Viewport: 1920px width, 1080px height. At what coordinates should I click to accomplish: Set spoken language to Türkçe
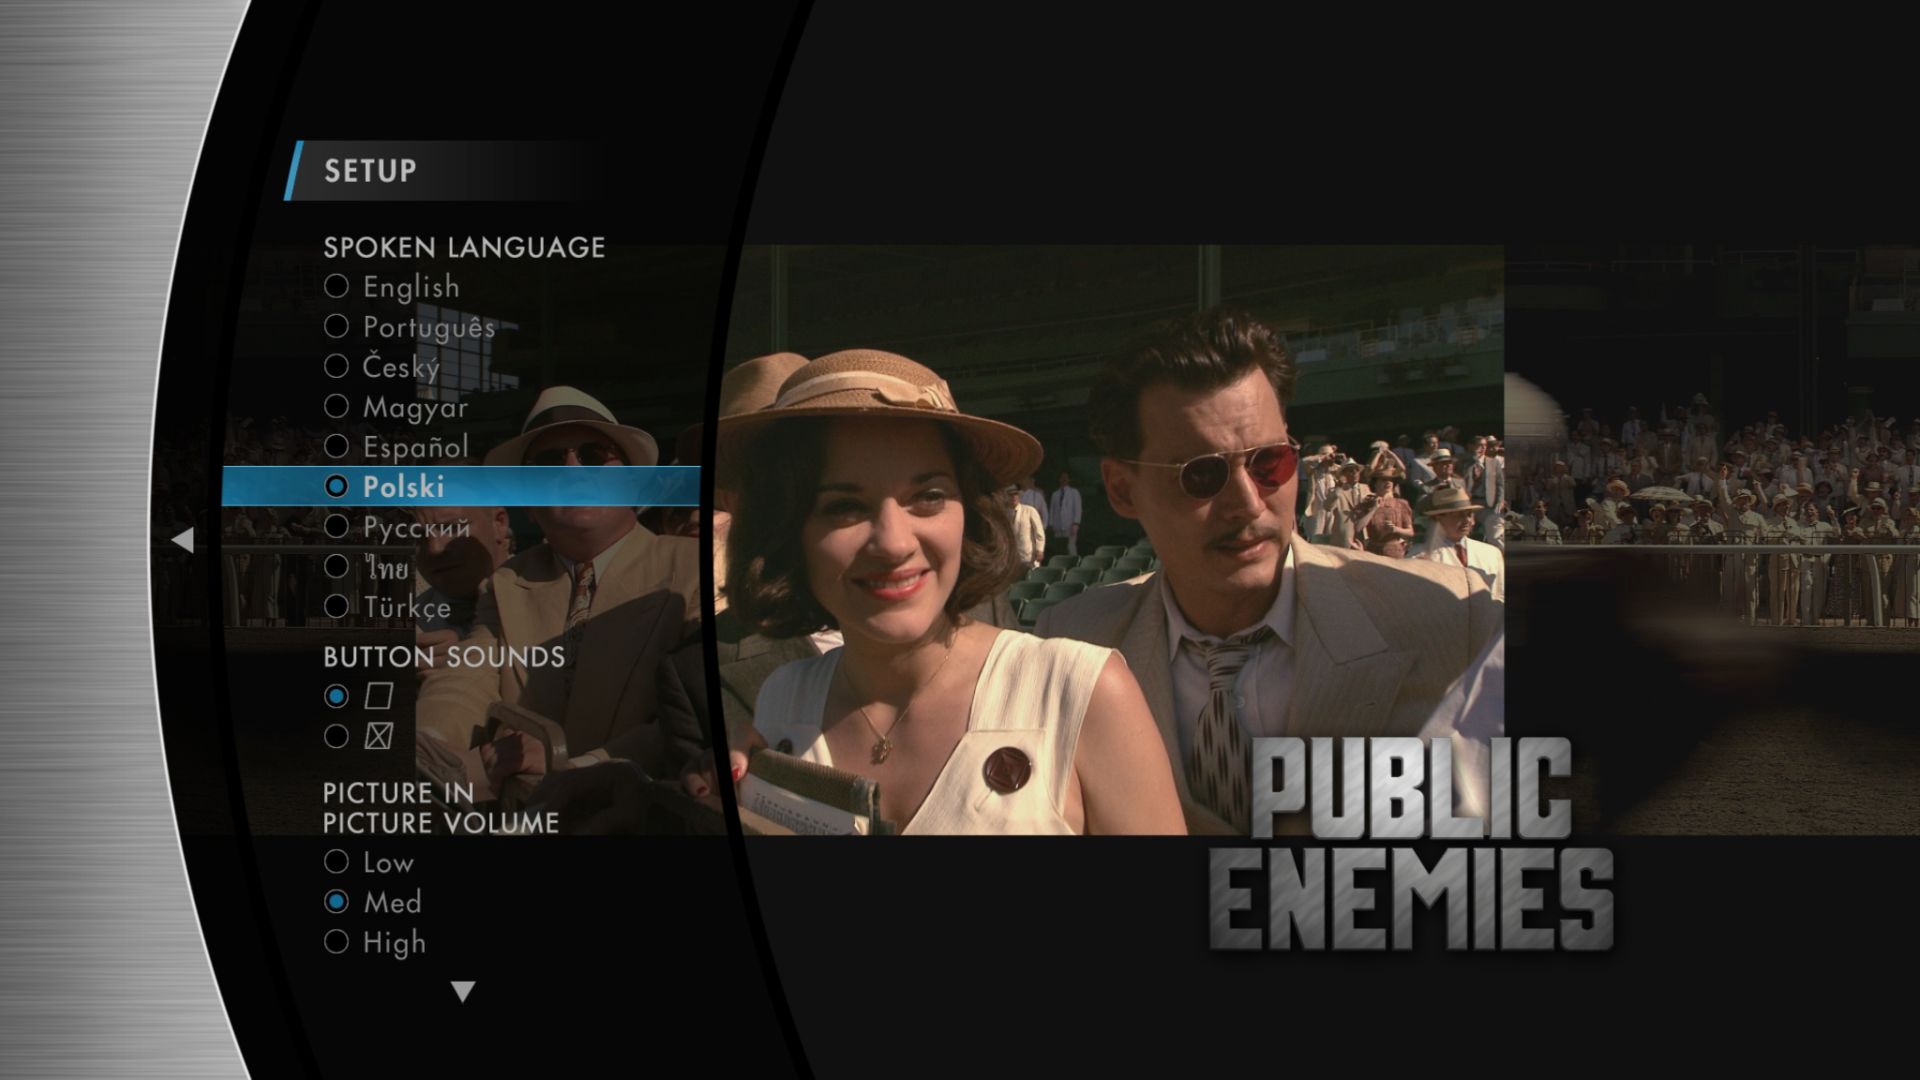coord(388,607)
